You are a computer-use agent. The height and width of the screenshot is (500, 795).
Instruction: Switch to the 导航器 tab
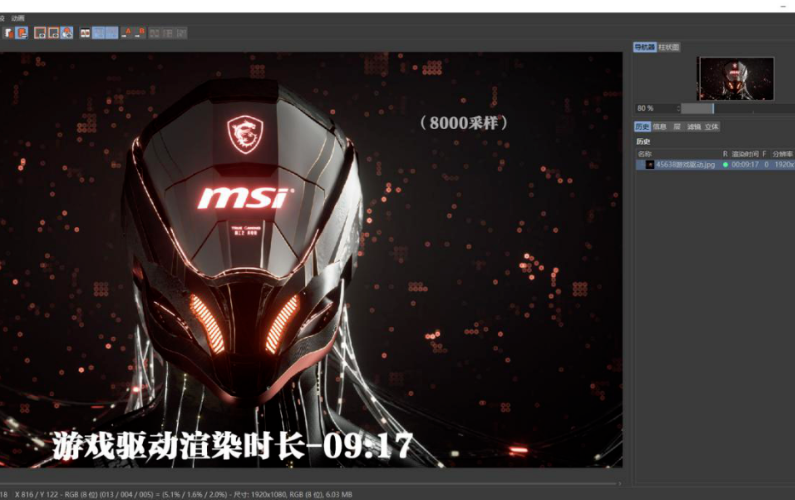644,47
